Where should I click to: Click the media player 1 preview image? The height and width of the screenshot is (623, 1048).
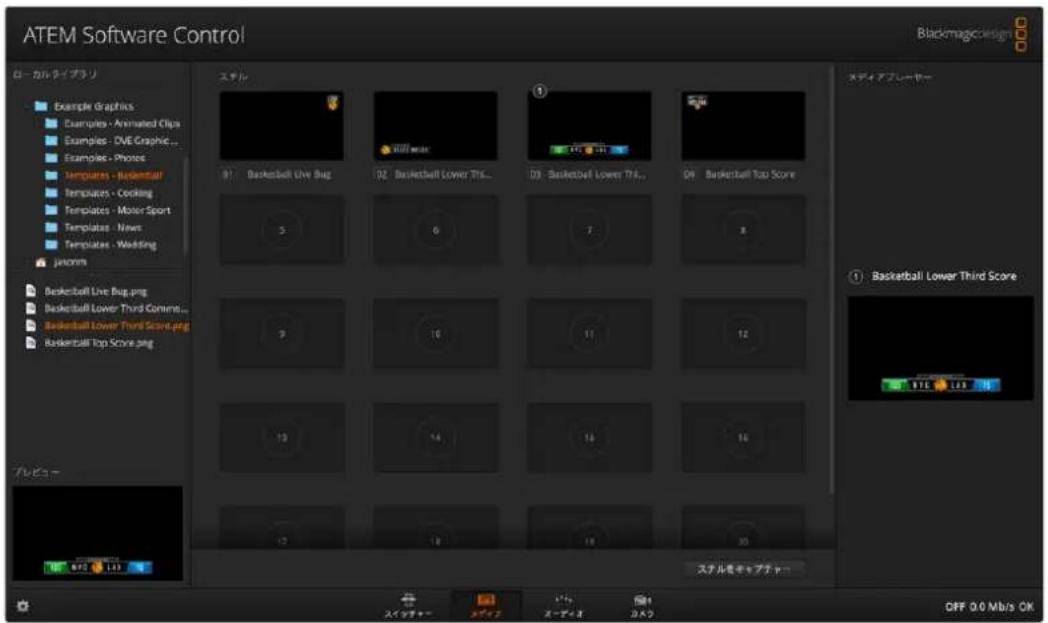coord(940,348)
